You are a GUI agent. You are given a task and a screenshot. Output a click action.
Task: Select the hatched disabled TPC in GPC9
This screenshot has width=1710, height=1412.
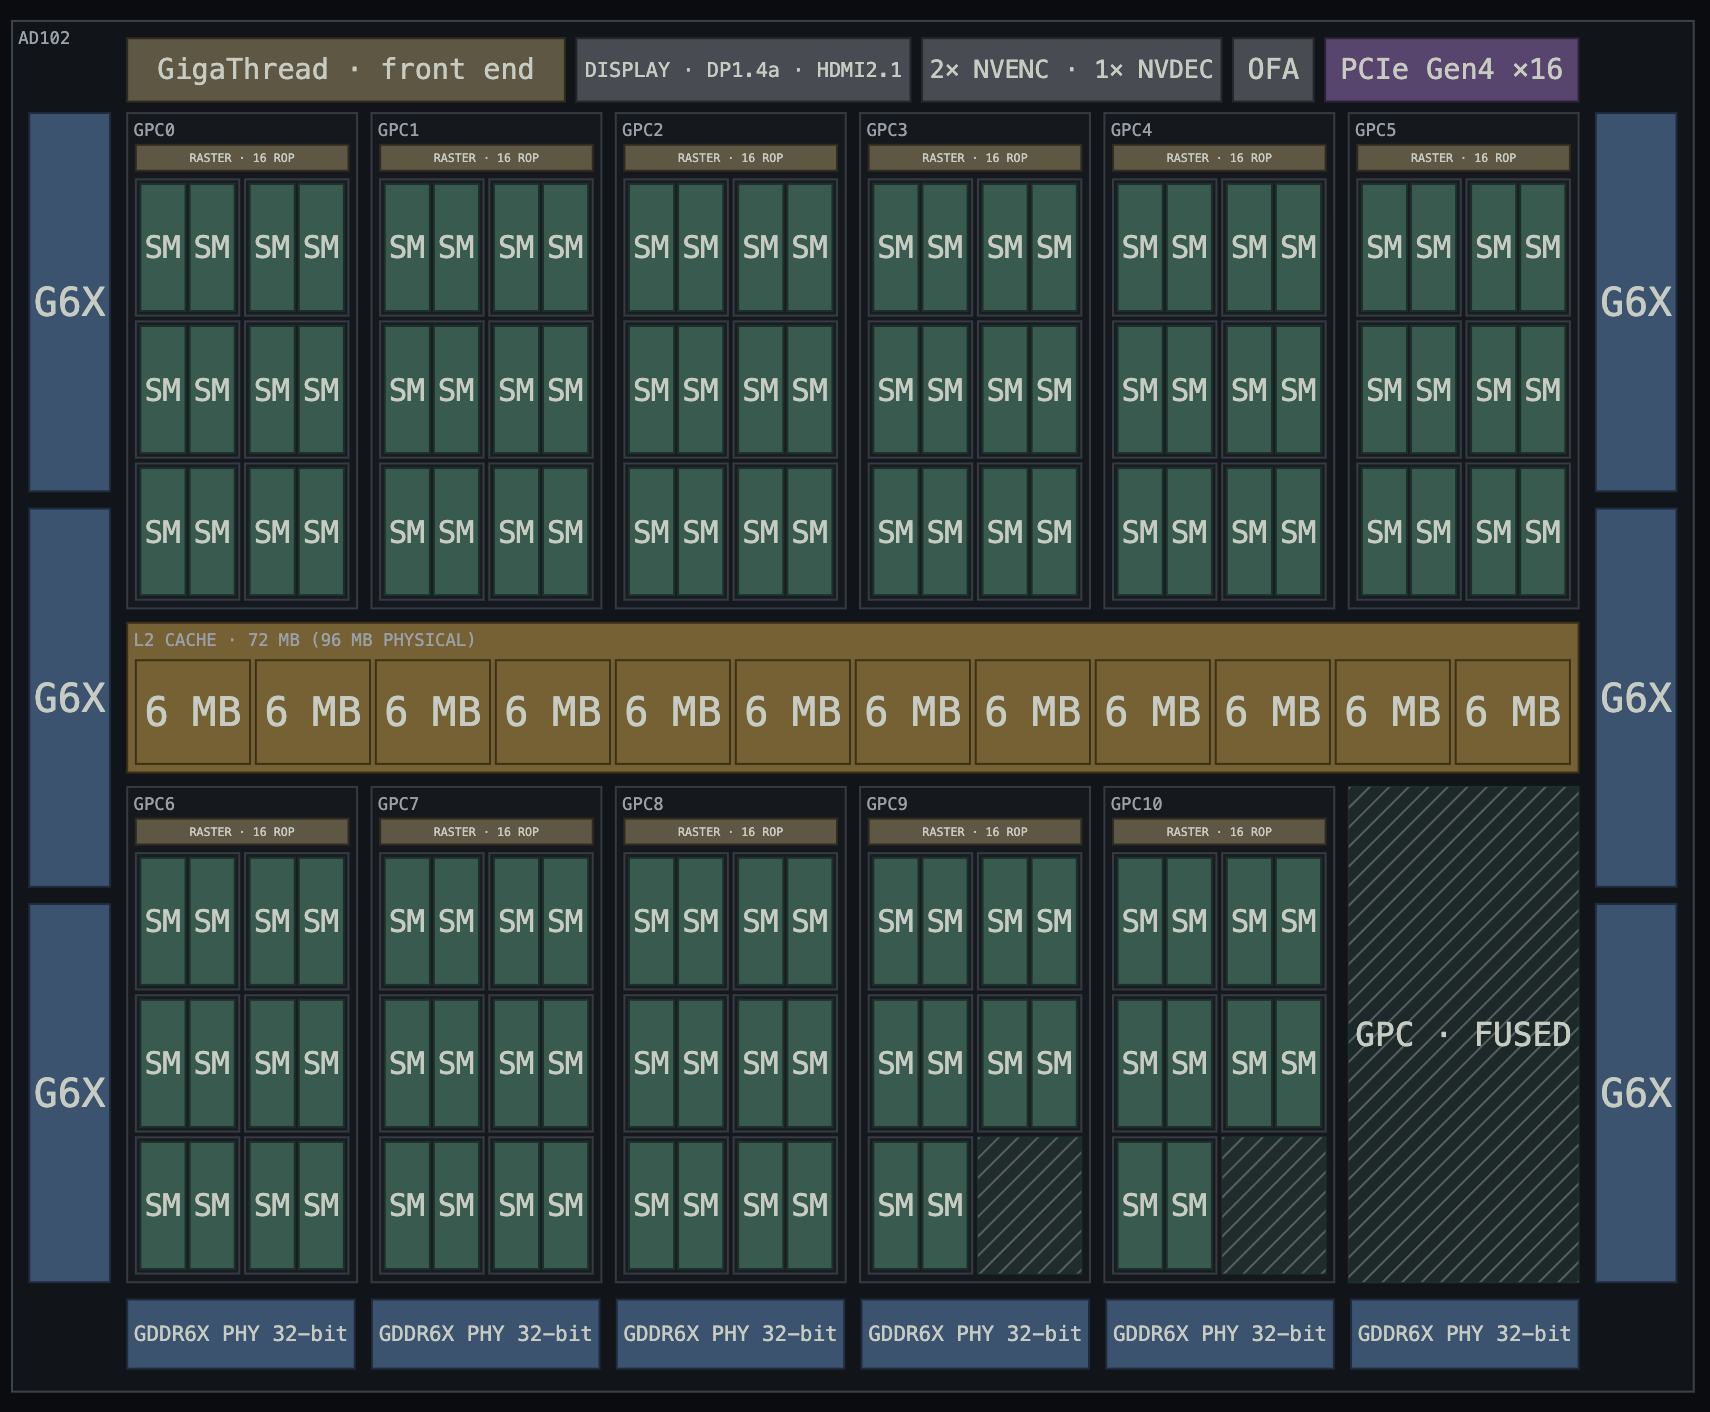[x=1029, y=1205]
